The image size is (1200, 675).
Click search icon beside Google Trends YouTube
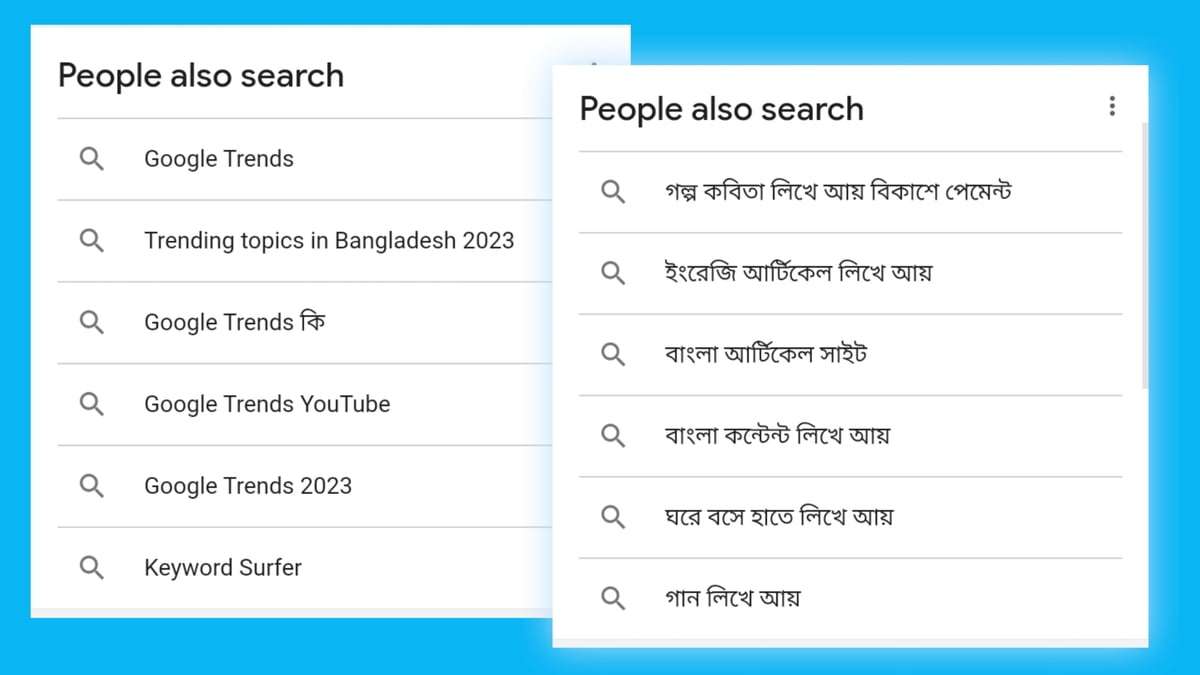pos(91,404)
